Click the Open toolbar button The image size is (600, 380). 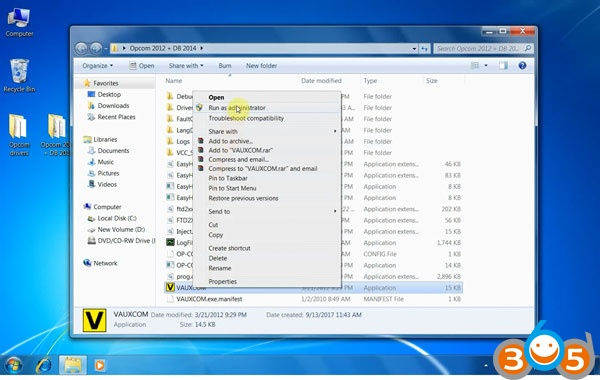coord(142,66)
